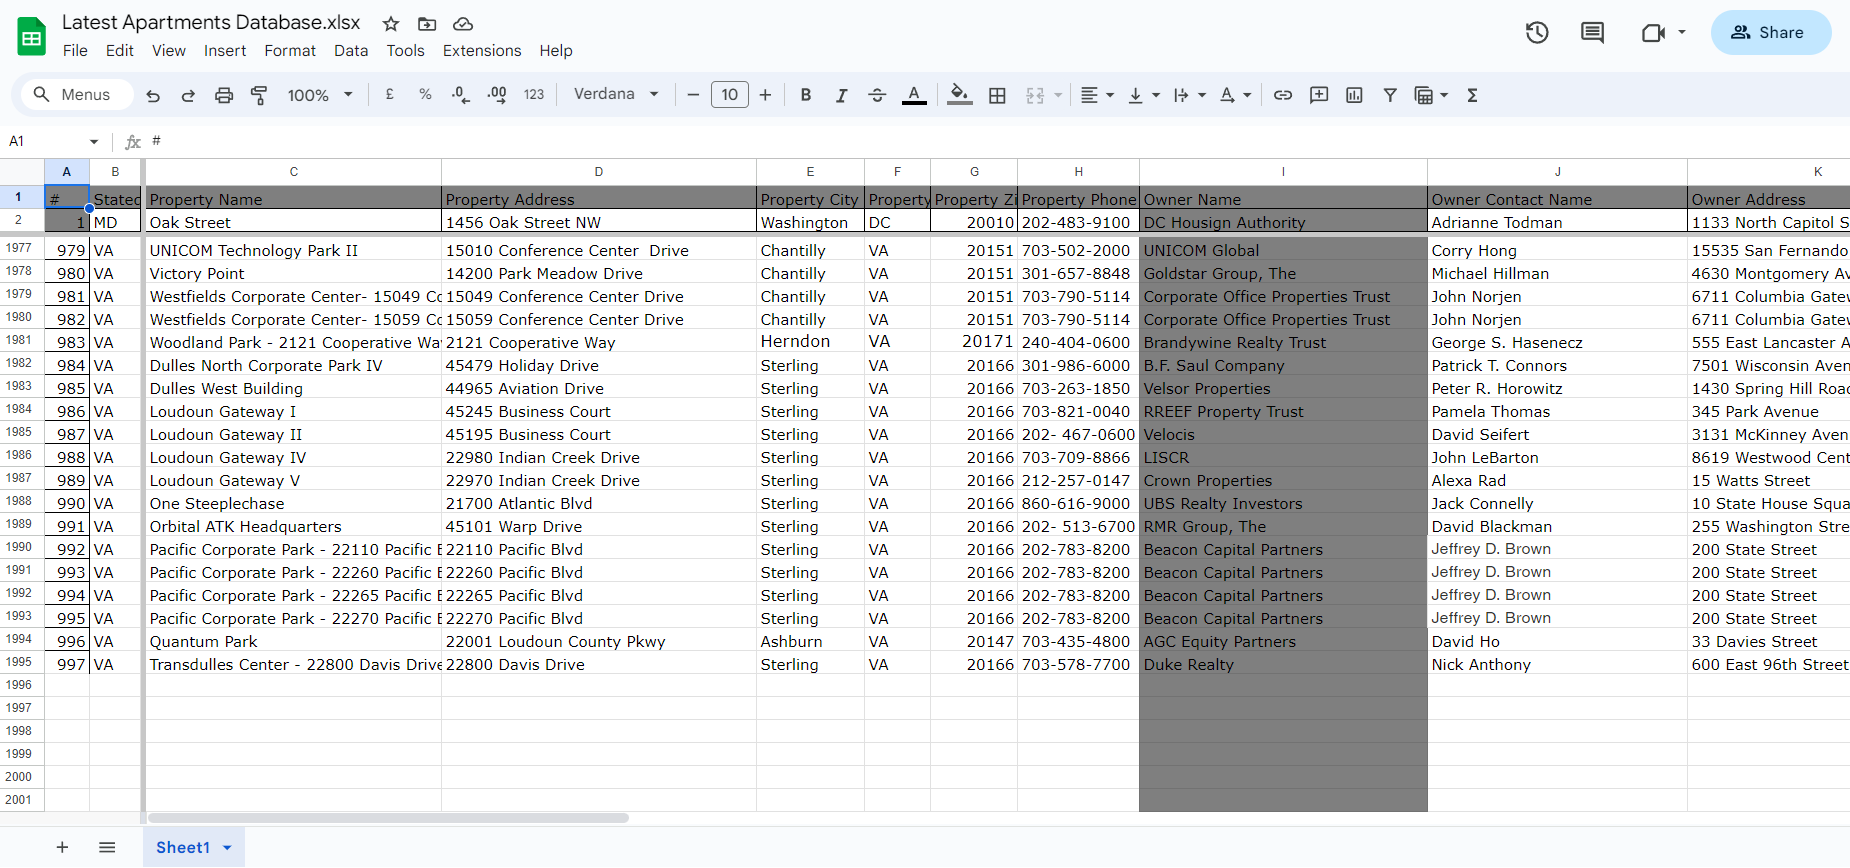1850x868 pixels.
Task: Toggle italic formatting
Action: coord(841,95)
